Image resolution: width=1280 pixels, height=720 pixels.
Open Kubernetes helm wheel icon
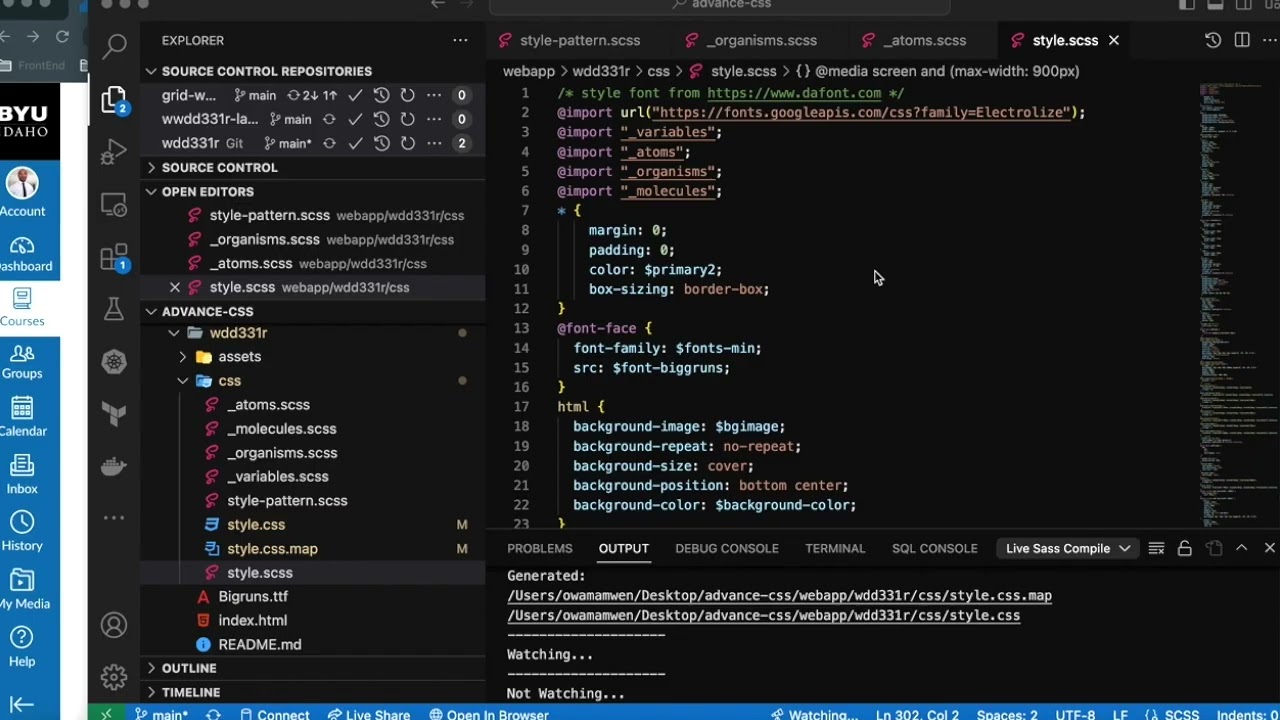[114, 362]
